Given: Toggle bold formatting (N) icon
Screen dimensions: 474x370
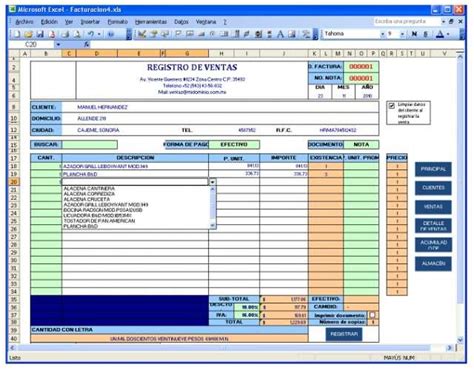Looking at the screenshot, I should (414, 34).
